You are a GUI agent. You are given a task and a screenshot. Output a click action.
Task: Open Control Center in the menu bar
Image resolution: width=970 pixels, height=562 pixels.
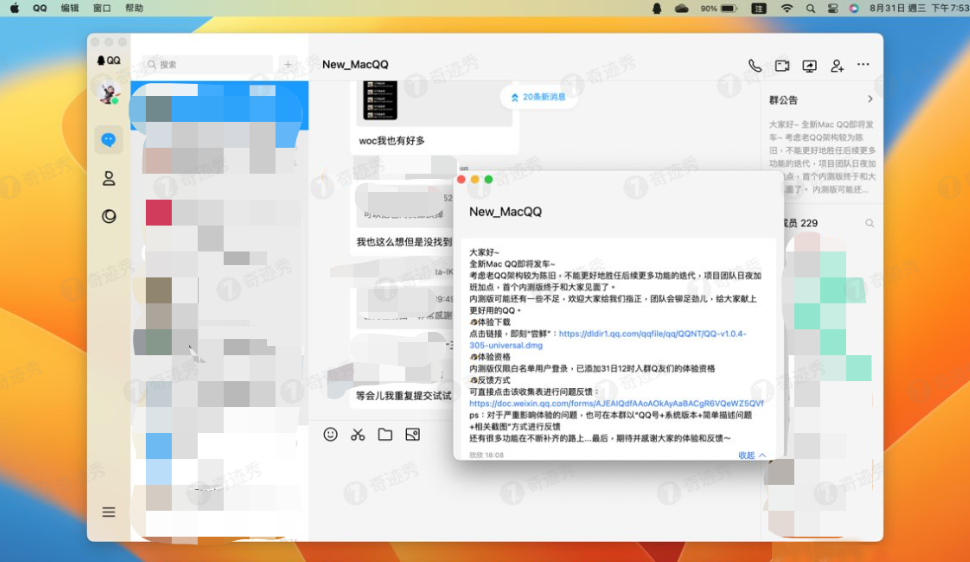click(833, 8)
